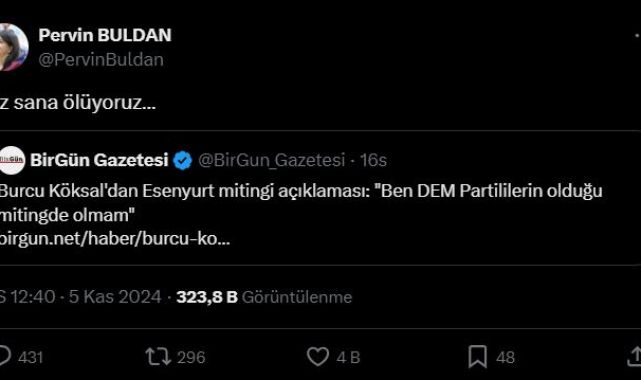Open the @BirGun_Gazetesi handle
This screenshot has height=380, width=641.
(x=271, y=160)
